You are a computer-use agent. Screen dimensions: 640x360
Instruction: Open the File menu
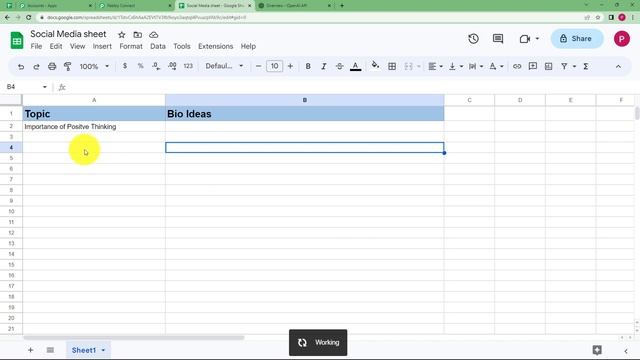(x=36, y=47)
